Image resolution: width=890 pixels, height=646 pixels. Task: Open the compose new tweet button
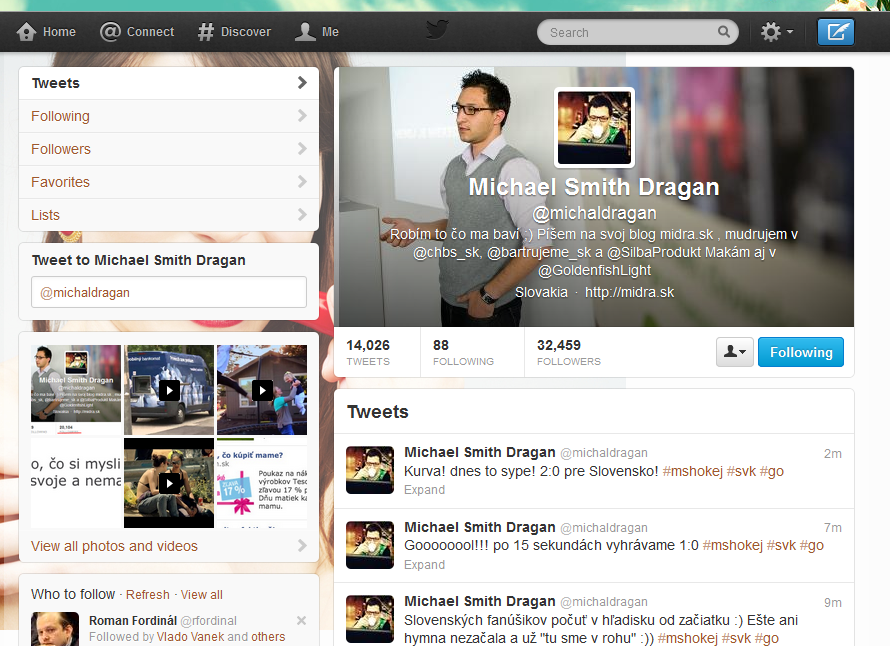click(836, 32)
